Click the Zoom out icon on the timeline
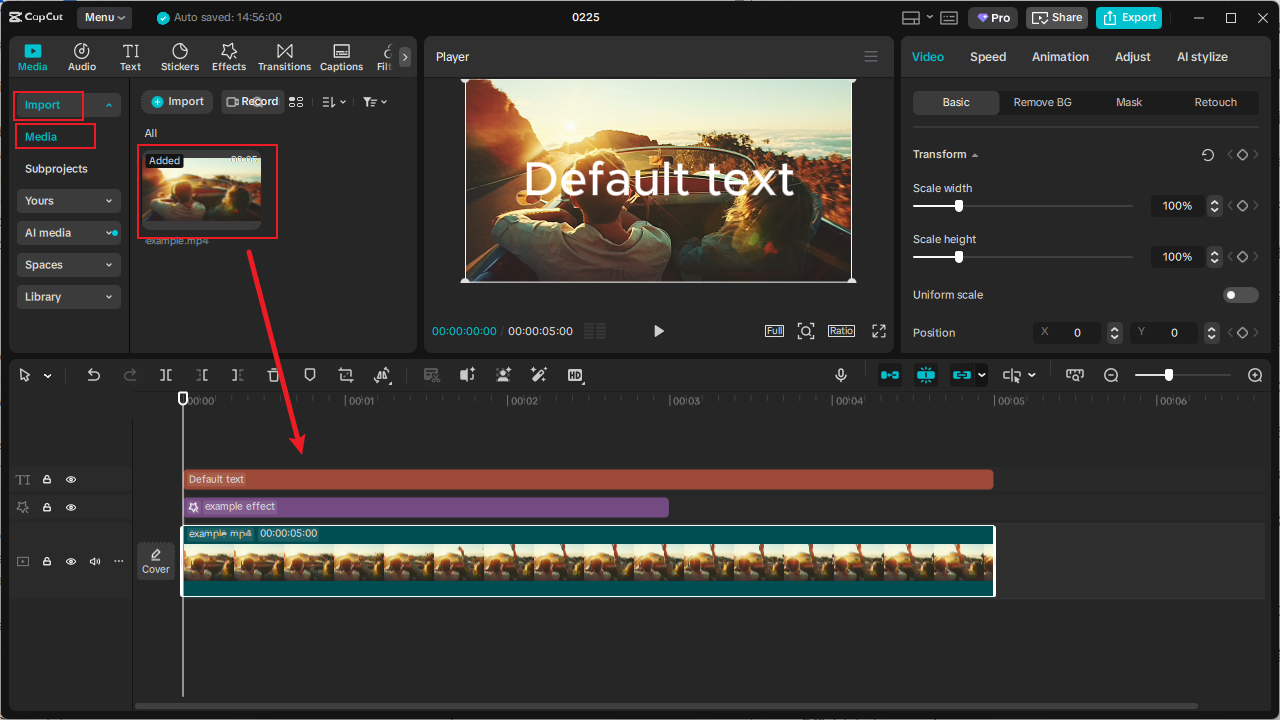This screenshot has width=1280, height=720. pyautogui.click(x=1111, y=375)
